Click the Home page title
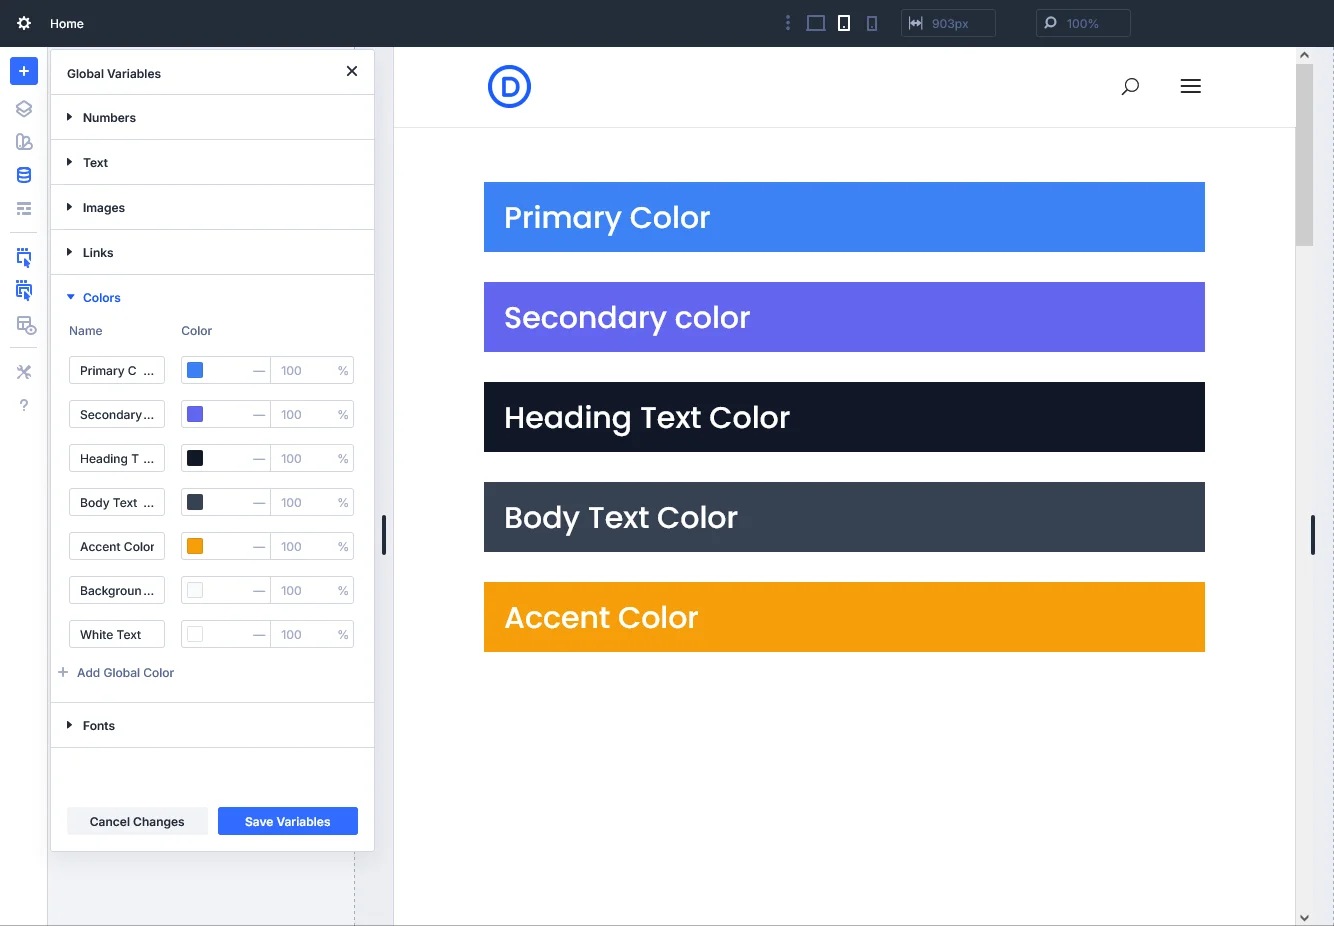Viewport: 1334px width, 926px height. coord(67,23)
